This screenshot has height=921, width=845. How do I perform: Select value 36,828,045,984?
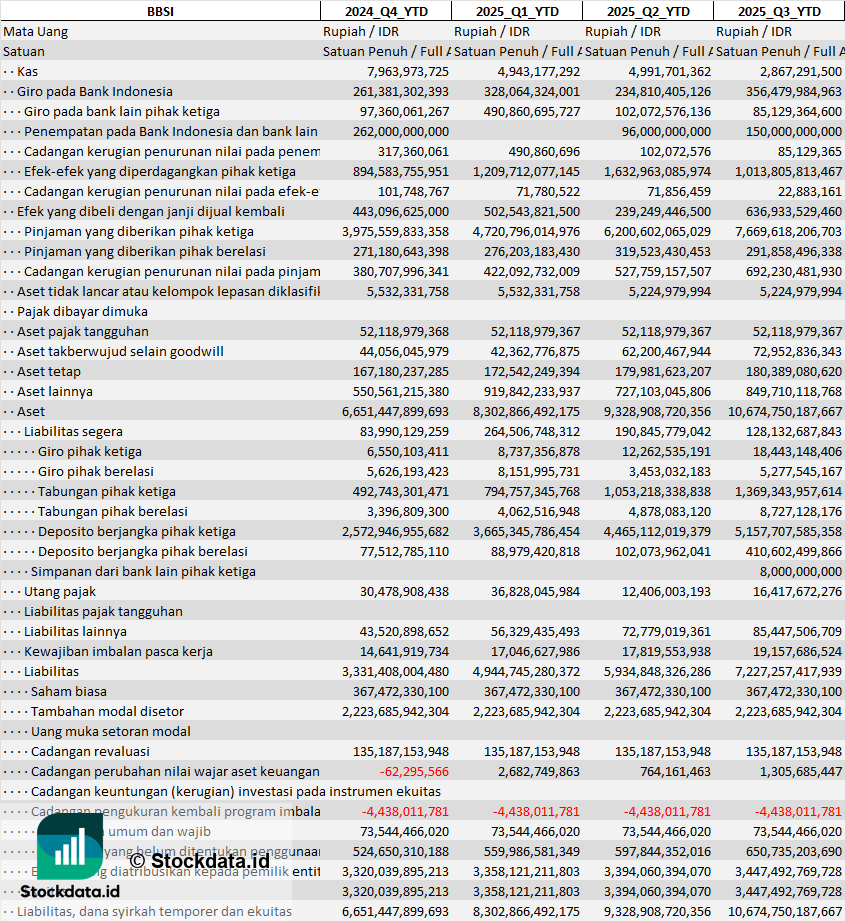click(x=535, y=591)
